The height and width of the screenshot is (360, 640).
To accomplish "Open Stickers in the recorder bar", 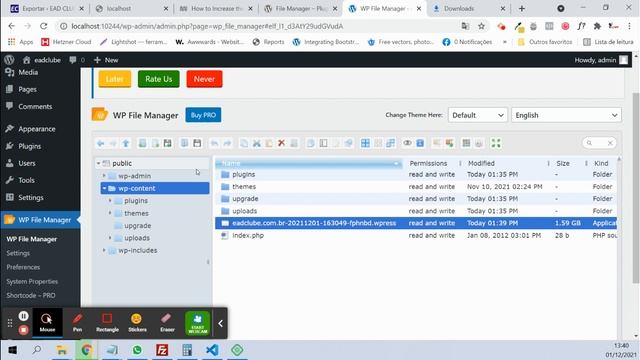I will tap(137, 322).
